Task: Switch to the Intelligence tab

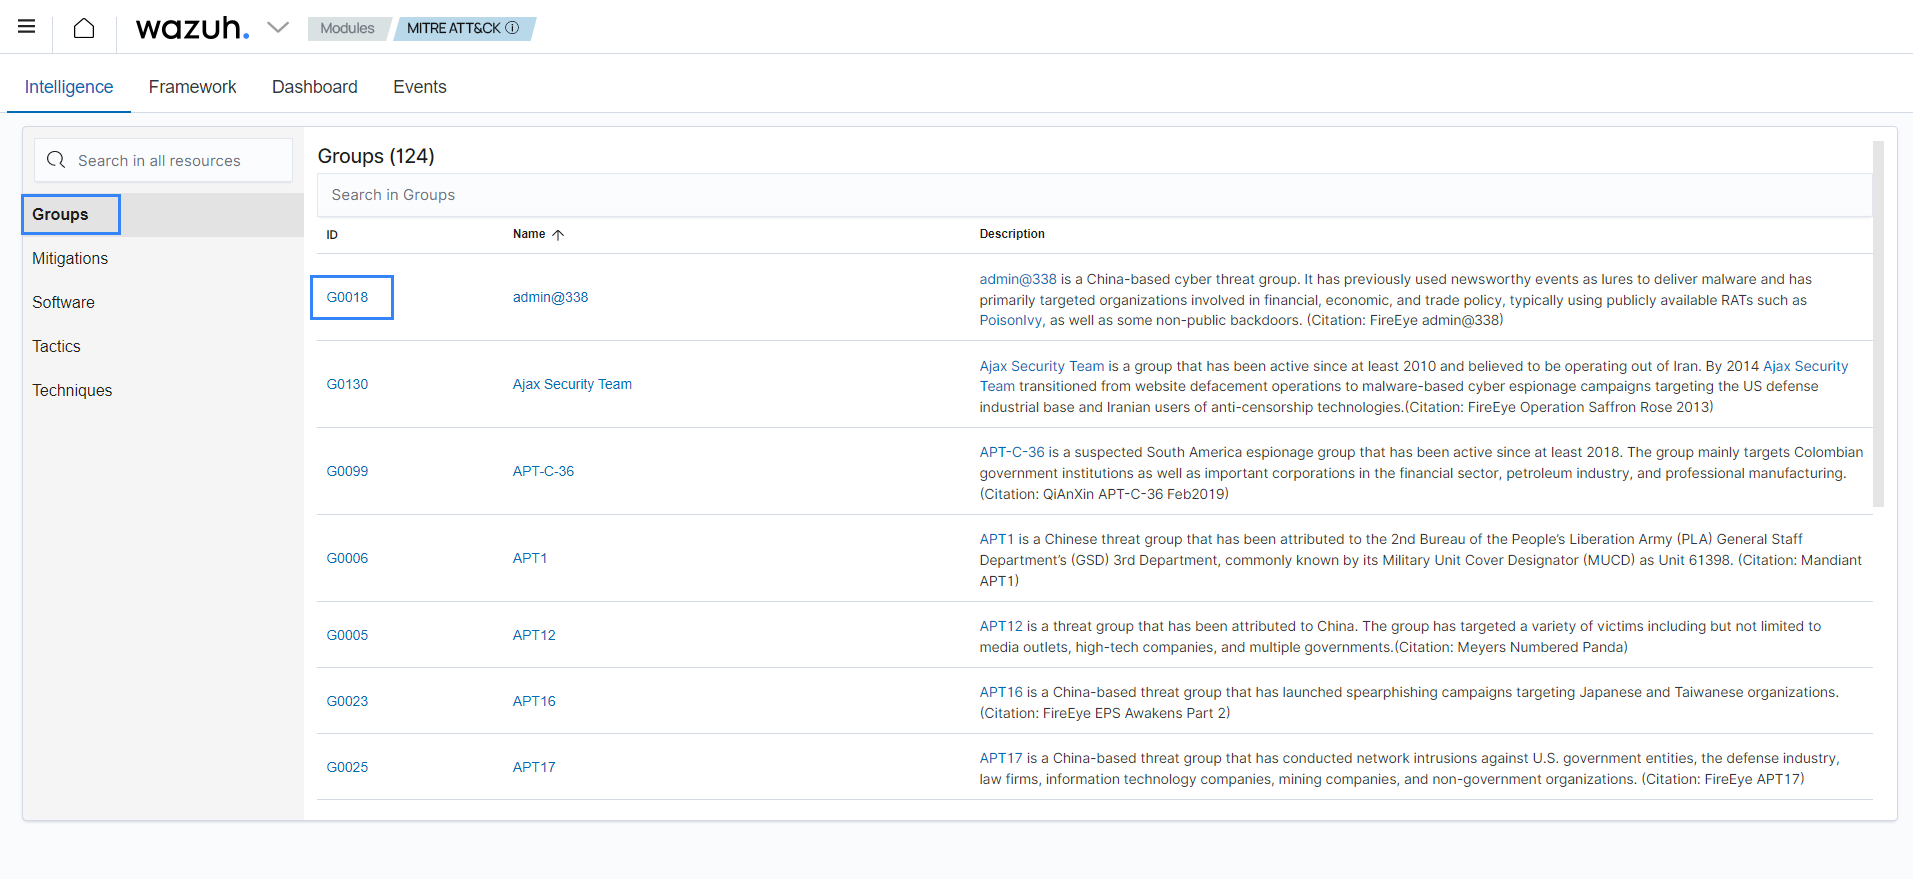Action: tap(69, 87)
